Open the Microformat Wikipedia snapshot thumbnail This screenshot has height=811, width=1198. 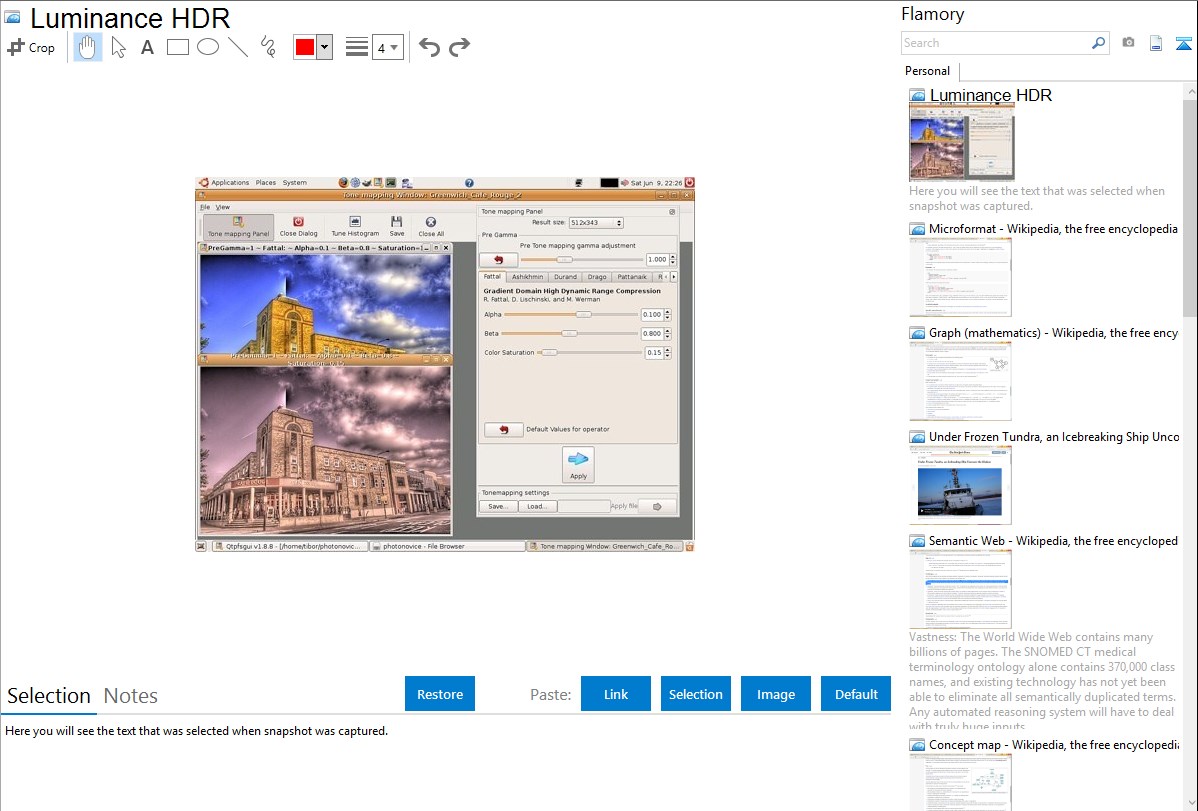(960, 277)
